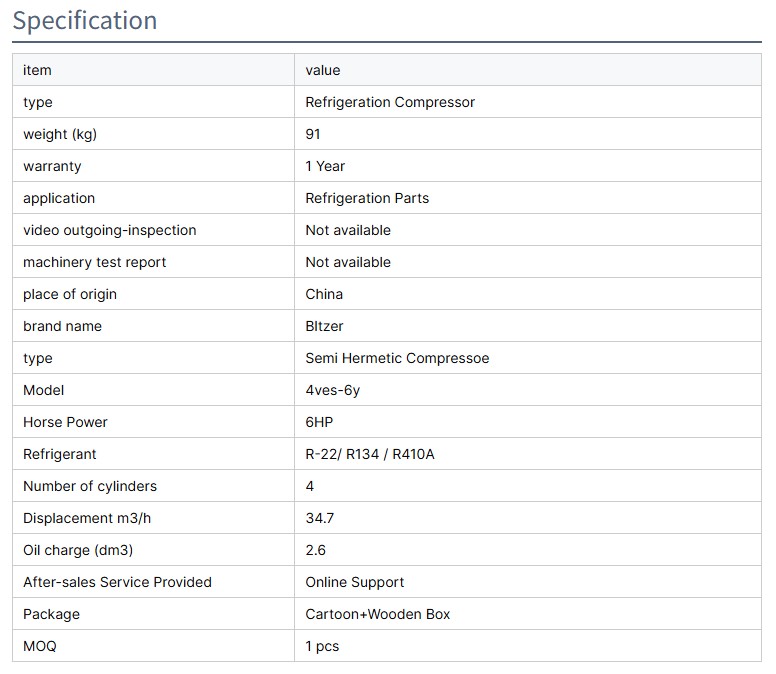Click the Number of cylinders label
The image size is (776, 674).
[x=90, y=486]
